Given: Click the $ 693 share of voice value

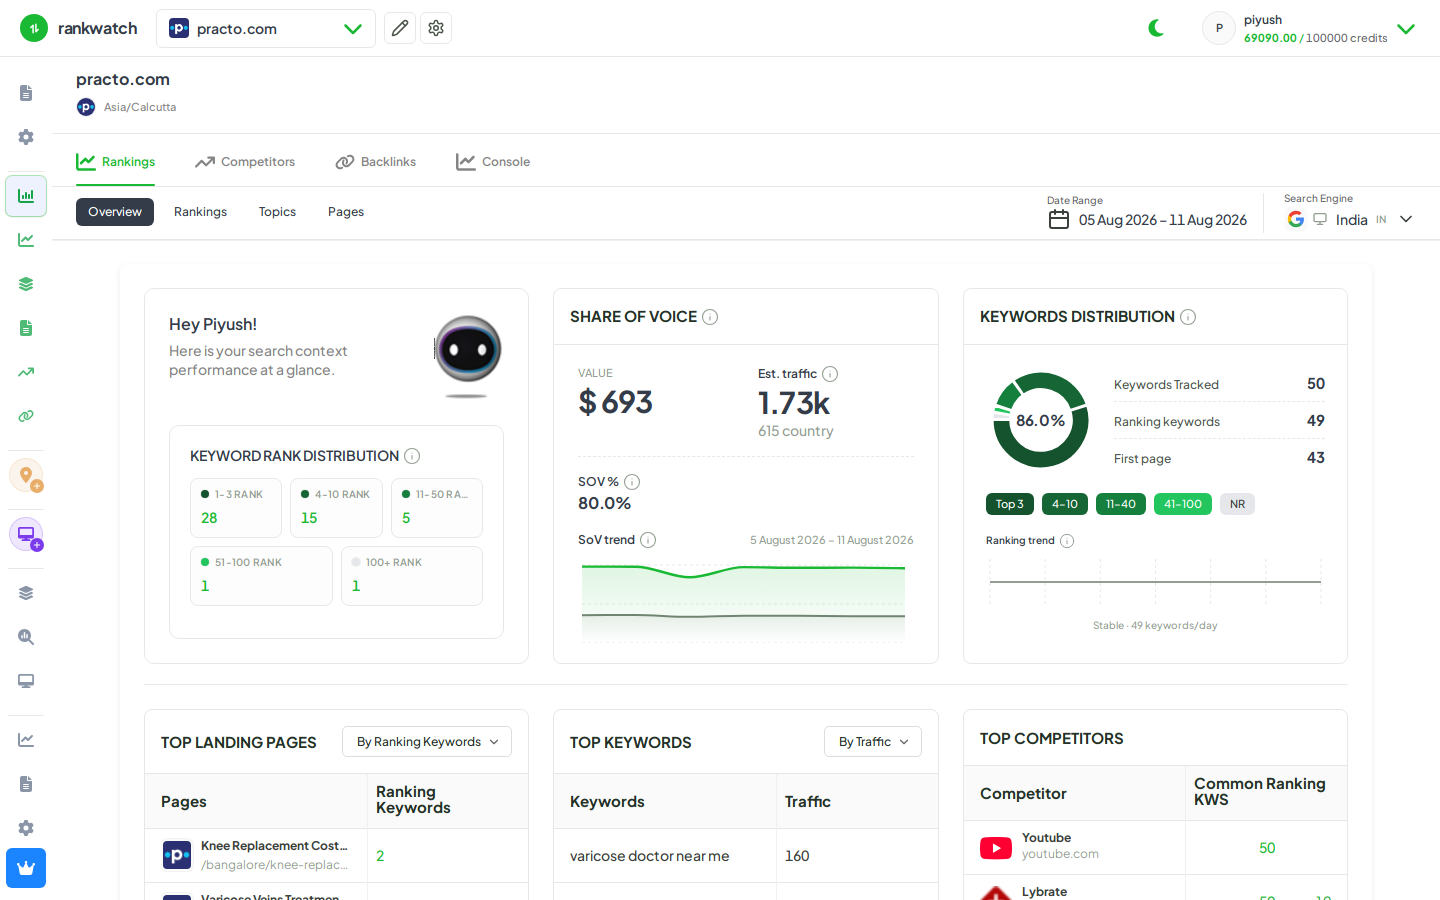Looking at the screenshot, I should click(615, 402).
